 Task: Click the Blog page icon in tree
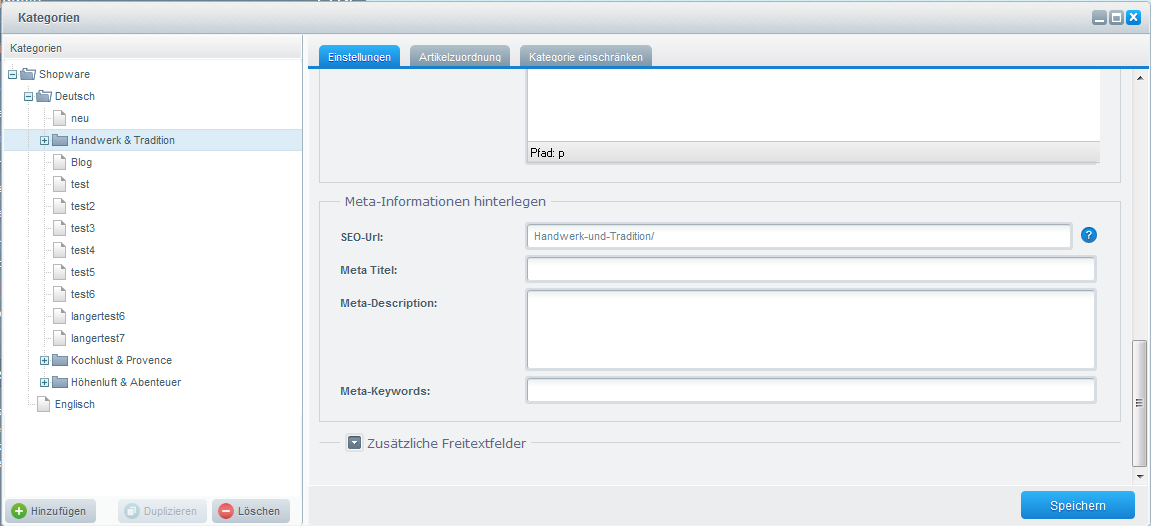pyautogui.click(x=60, y=162)
